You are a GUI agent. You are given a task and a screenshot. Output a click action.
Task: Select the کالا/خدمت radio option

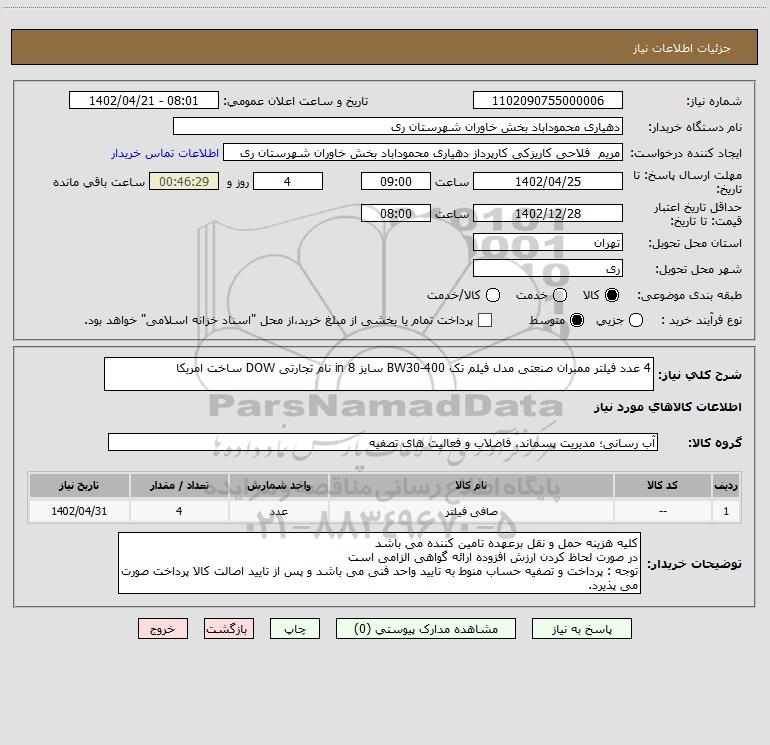[493, 295]
